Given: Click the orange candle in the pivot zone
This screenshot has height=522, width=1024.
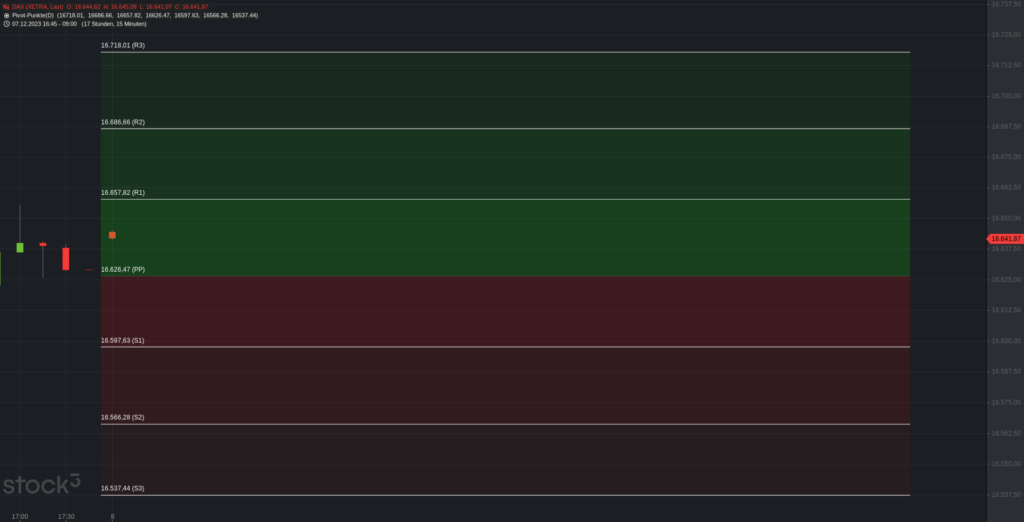Looking at the screenshot, I should coord(112,235).
